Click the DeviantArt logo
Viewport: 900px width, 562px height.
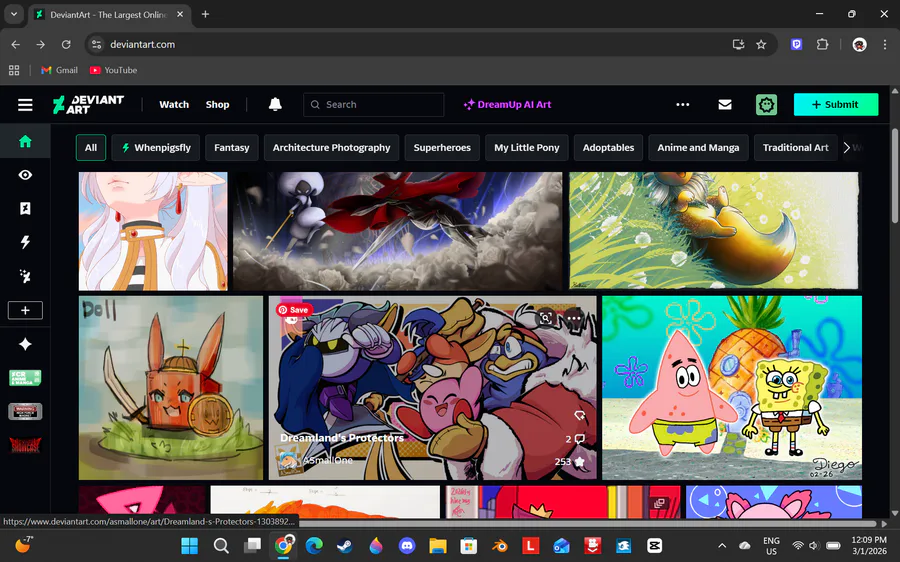pyautogui.click(x=88, y=104)
